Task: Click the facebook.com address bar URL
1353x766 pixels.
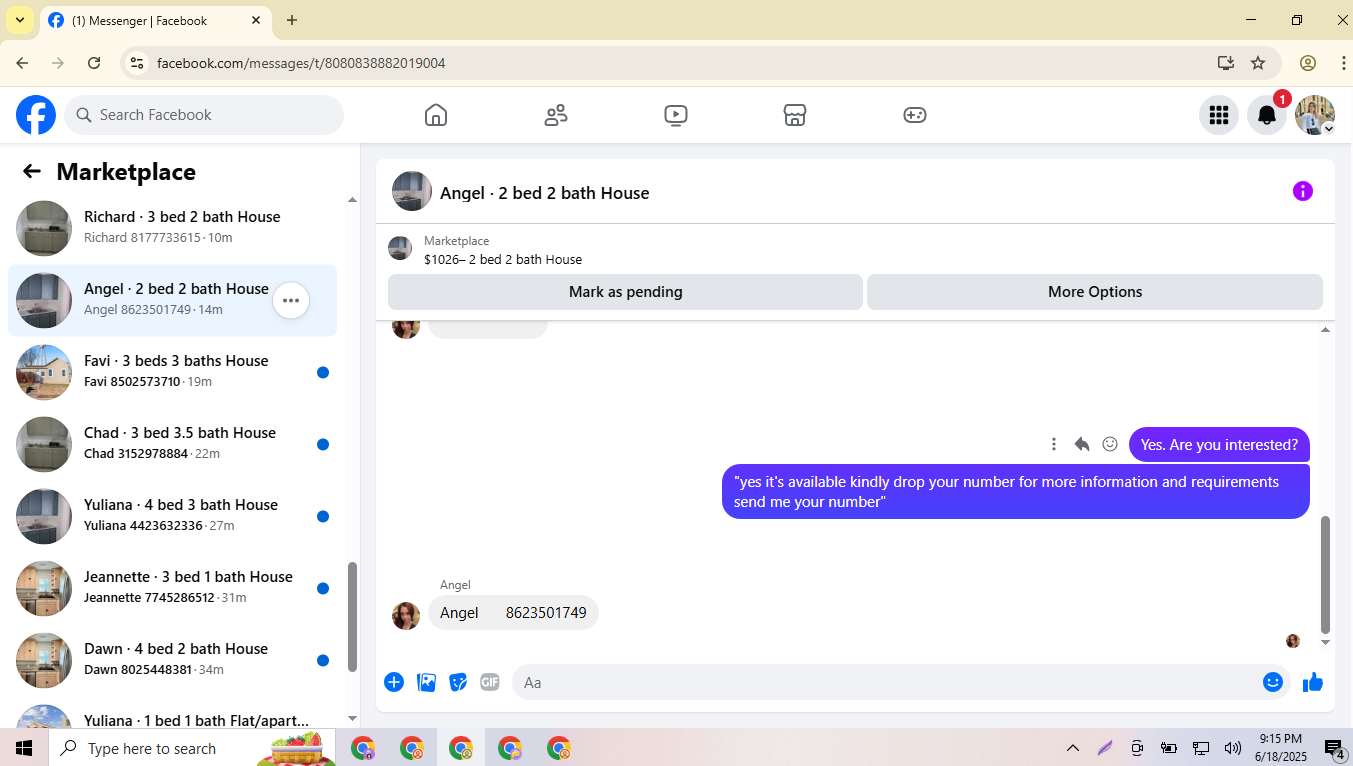Action: 301,63
